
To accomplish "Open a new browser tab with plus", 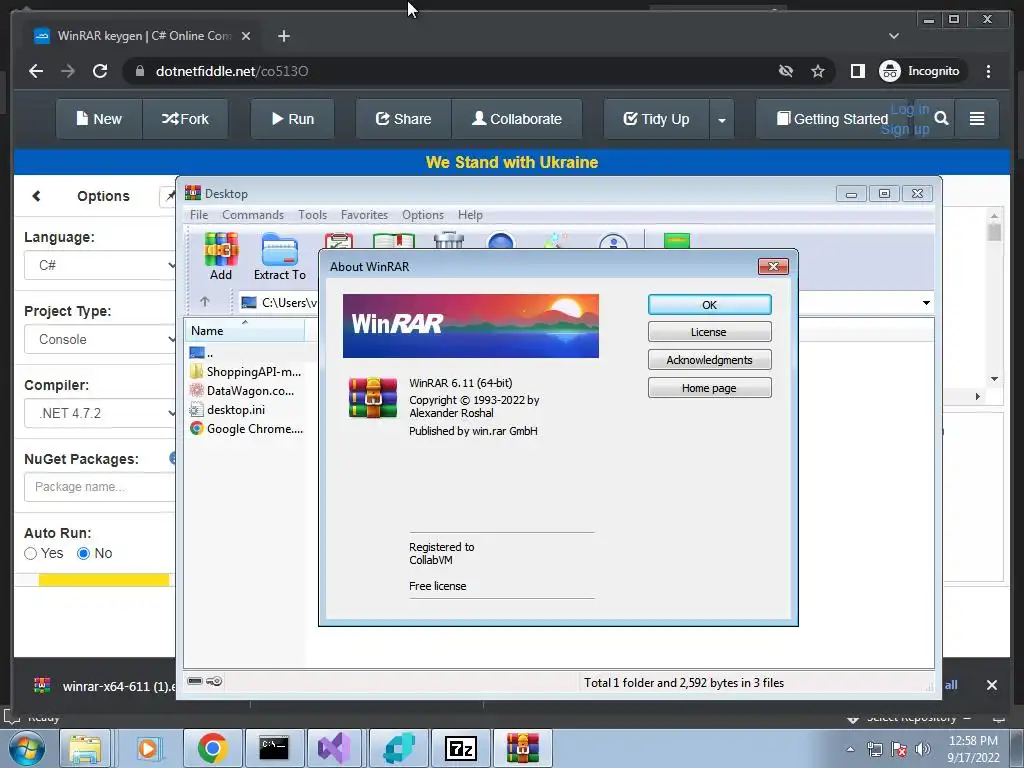I will [283, 36].
